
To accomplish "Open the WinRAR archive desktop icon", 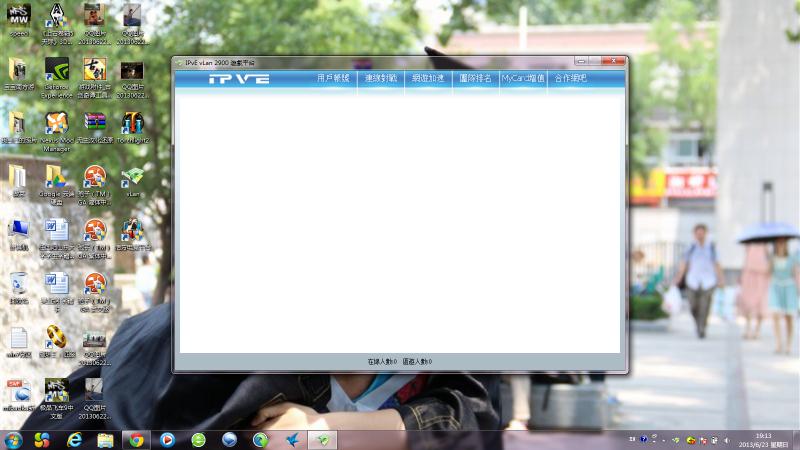I will click(x=94, y=128).
